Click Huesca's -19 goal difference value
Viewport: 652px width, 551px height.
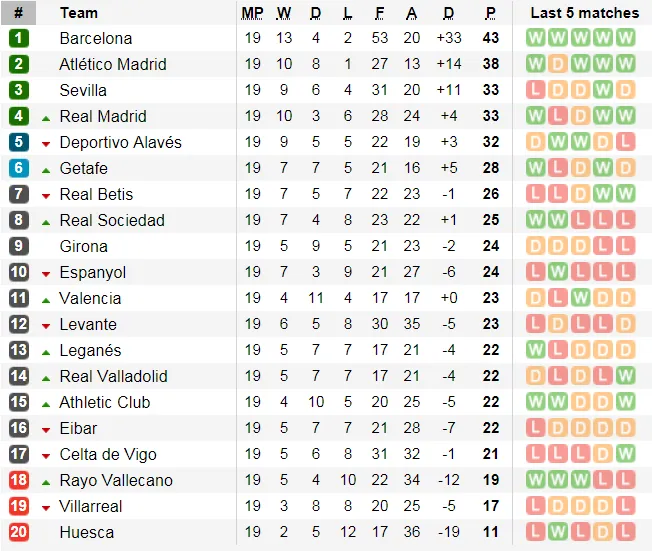click(448, 532)
